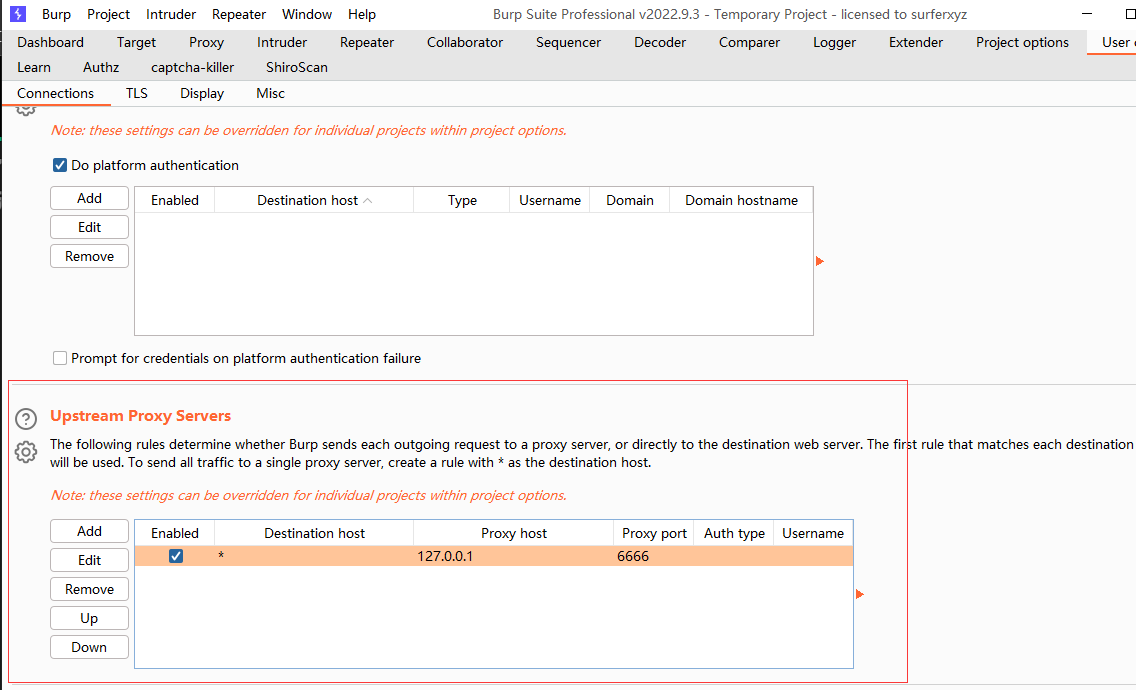1136x690 pixels.
Task: Select the Display sub-tab
Action: coord(201,93)
